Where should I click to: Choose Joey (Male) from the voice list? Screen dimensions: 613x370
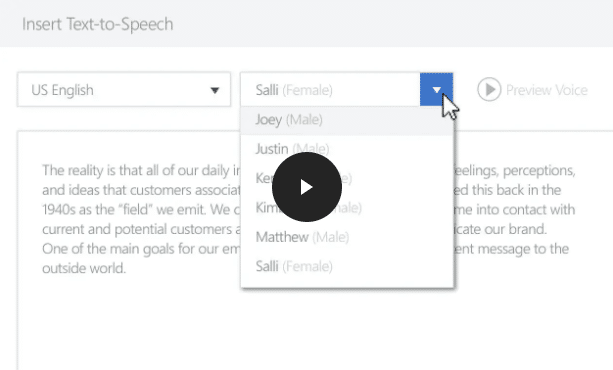(347, 120)
